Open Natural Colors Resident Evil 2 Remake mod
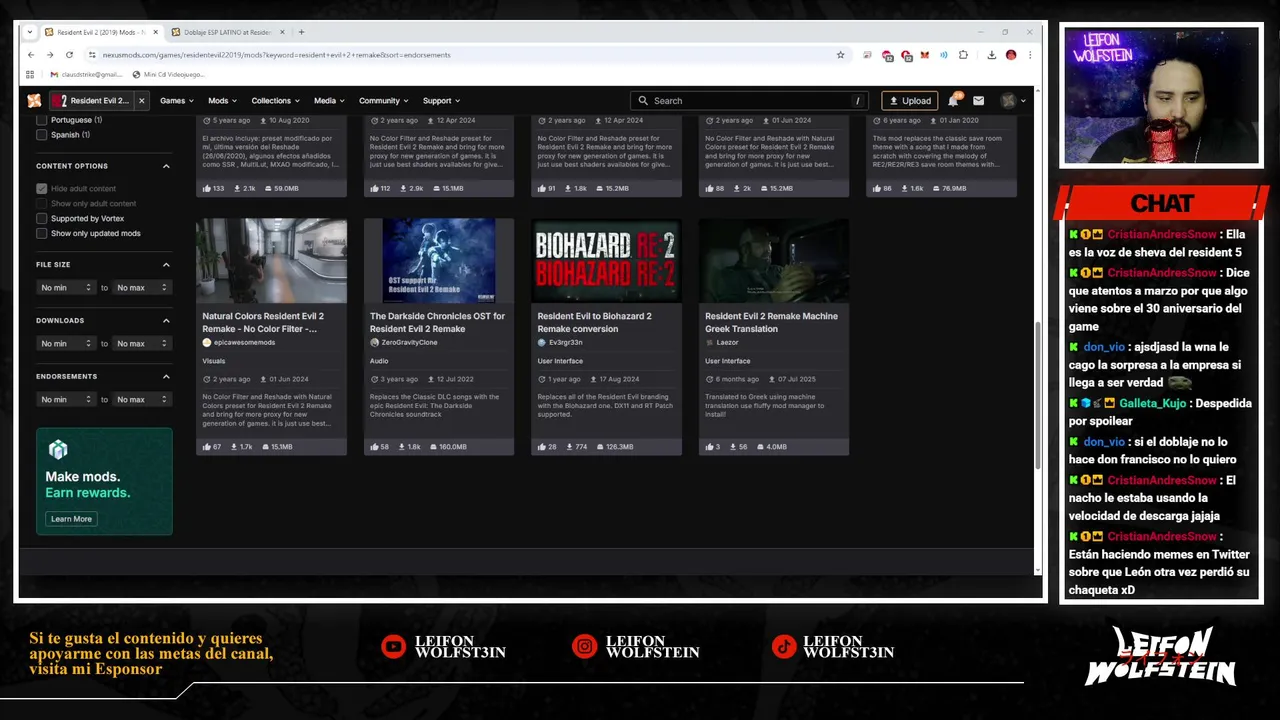The image size is (1280, 720). (263, 322)
